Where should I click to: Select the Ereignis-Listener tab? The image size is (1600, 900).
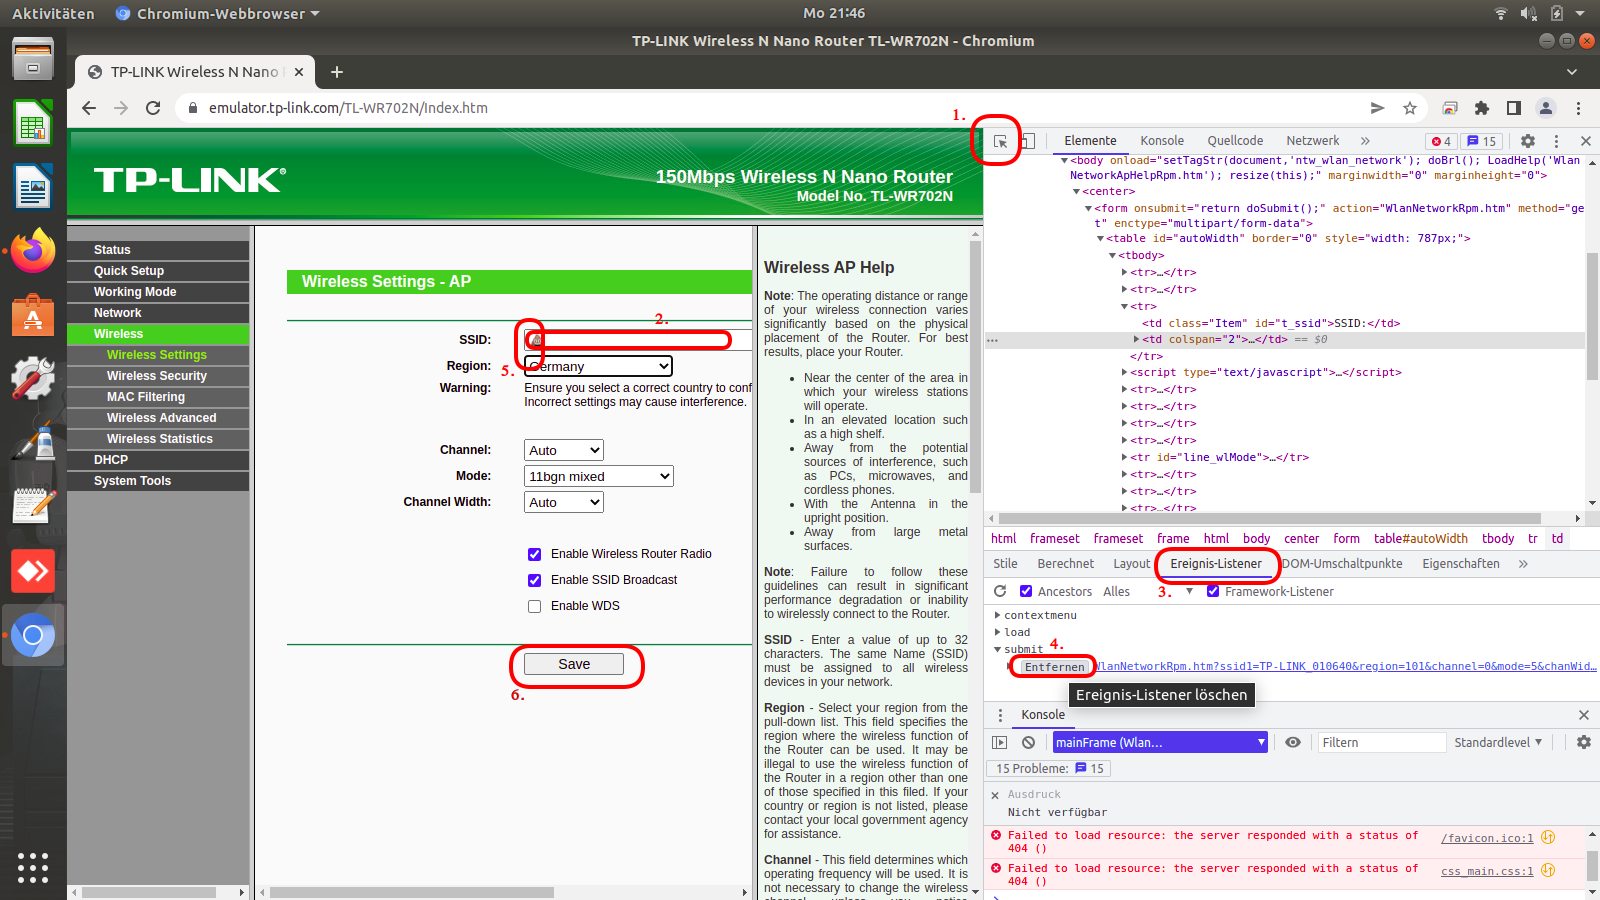tap(1216, 564)
